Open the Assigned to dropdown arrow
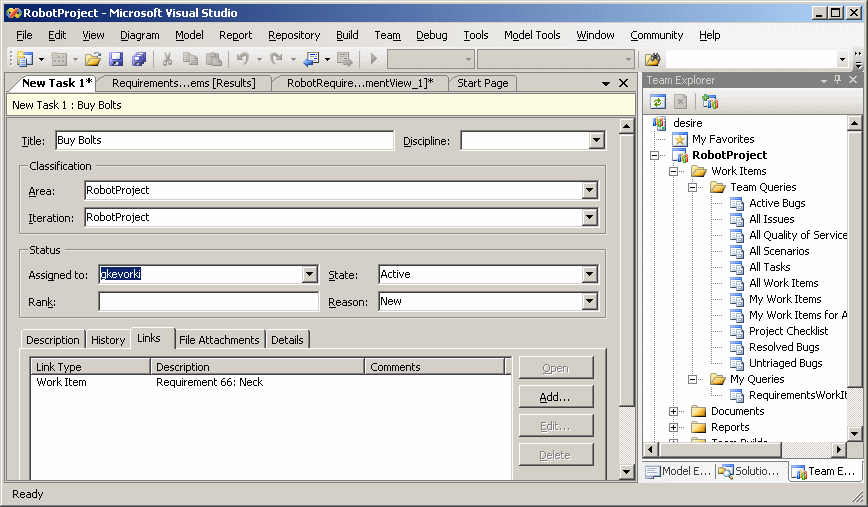868x507 pixels. [x=309, y=274]
